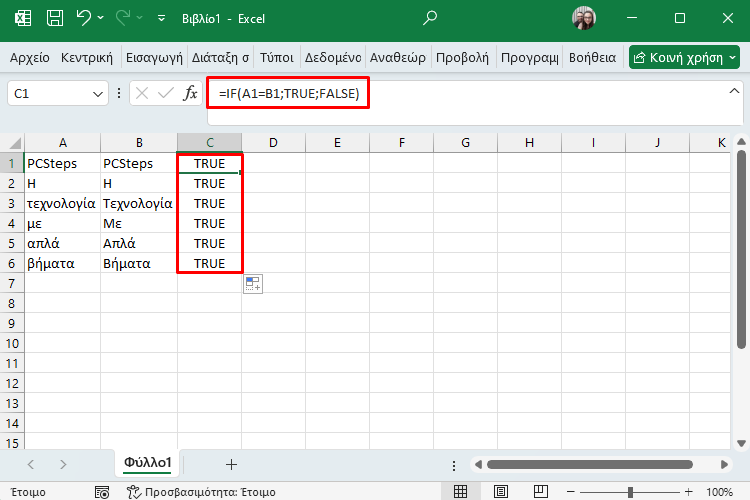This screenshot has height=500, width=750.
Task: Switch to the Τύποι ribbon tab
Action: [276, 57]
